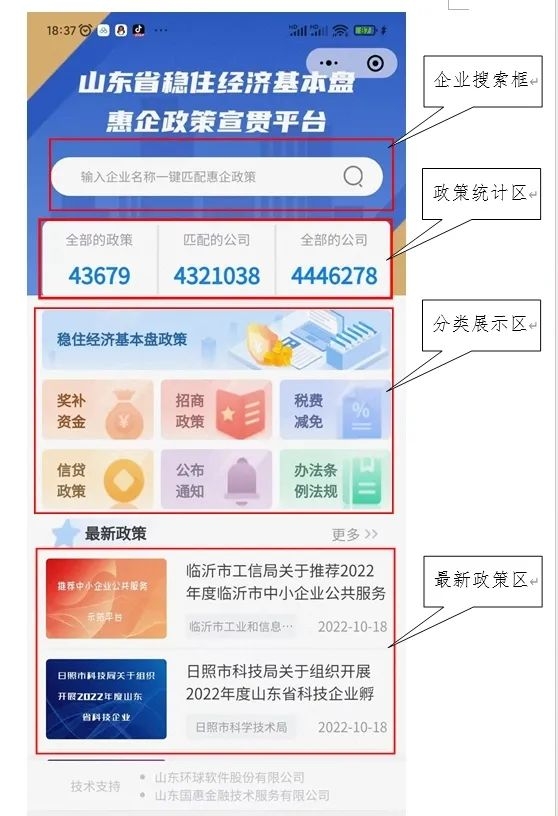The width and height of the screenshot is (558, 816).
Task: Tap the search magnifier icon
Action: [353, 176]
